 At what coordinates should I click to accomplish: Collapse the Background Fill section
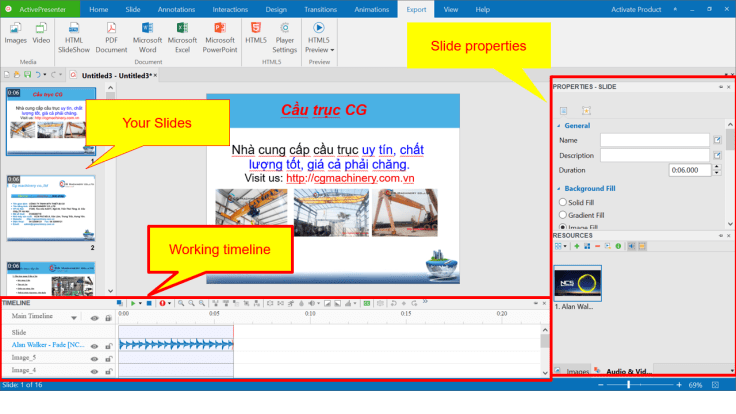[x=559, y=189]
